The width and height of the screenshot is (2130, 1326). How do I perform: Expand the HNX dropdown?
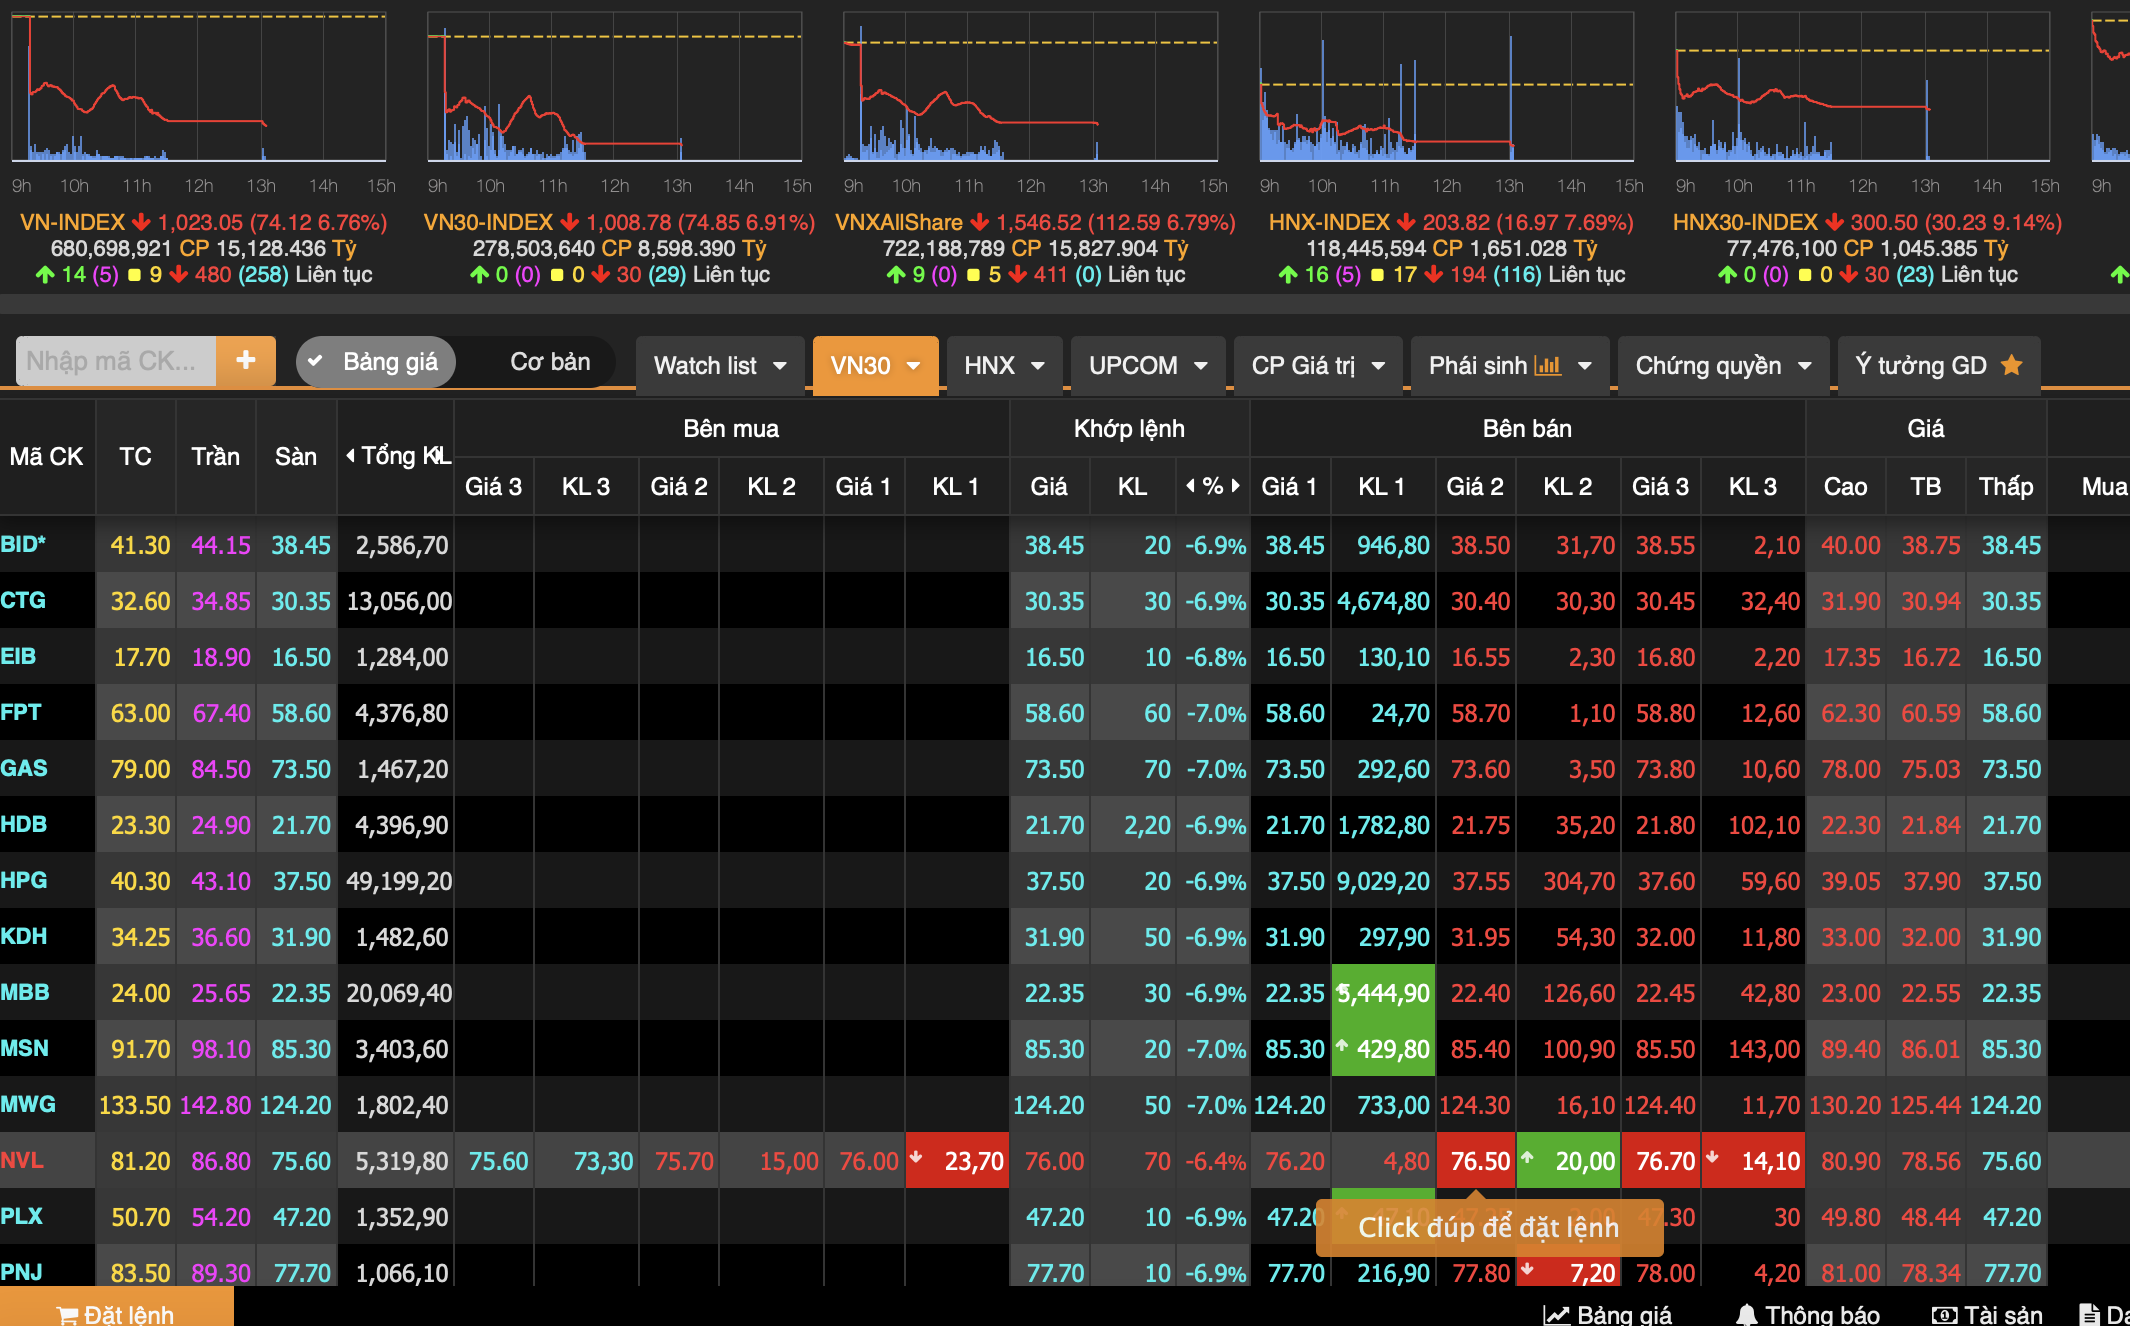[1004, 366]
